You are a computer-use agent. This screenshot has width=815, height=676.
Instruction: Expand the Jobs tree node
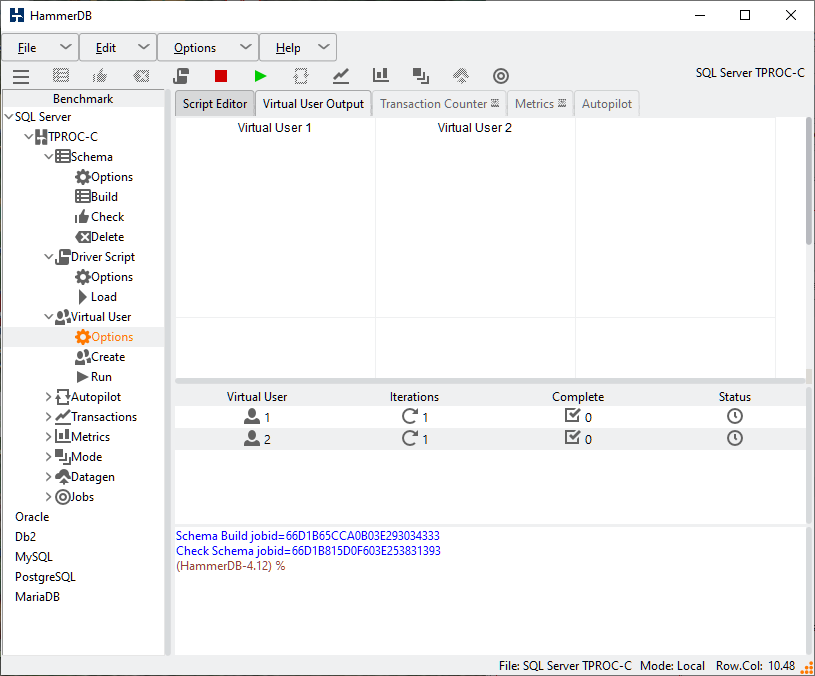(x=48, y=497)
